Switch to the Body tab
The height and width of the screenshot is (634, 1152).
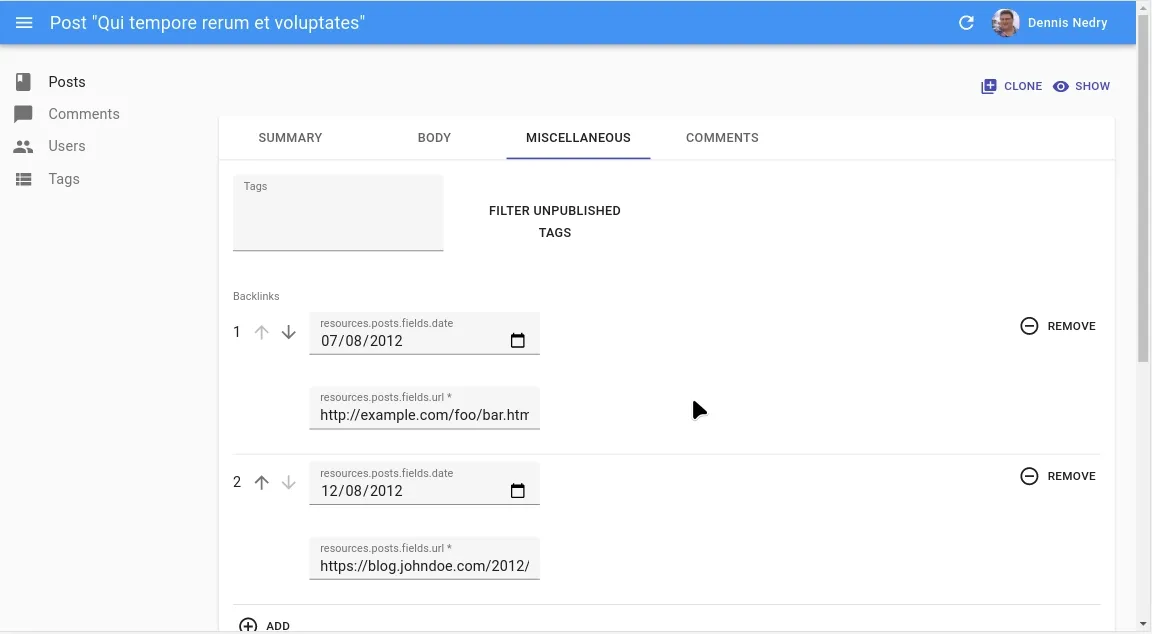point(434,138)
